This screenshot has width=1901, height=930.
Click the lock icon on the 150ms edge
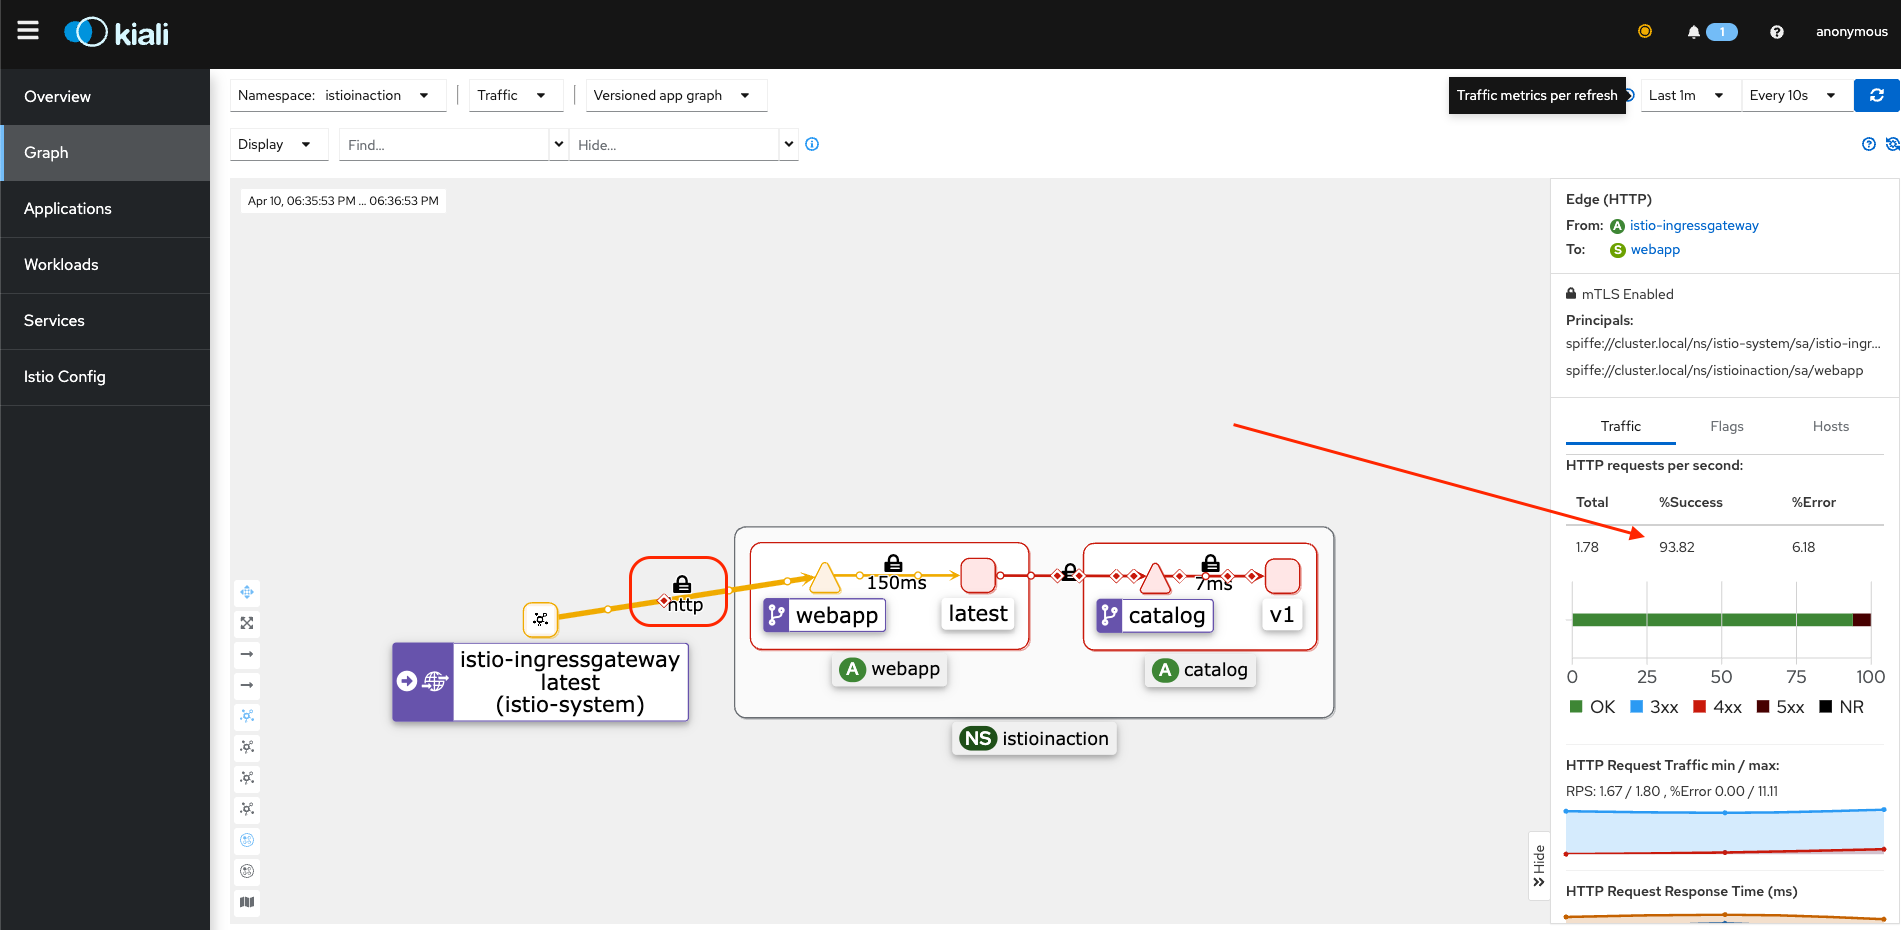click(x=893, y=564)
